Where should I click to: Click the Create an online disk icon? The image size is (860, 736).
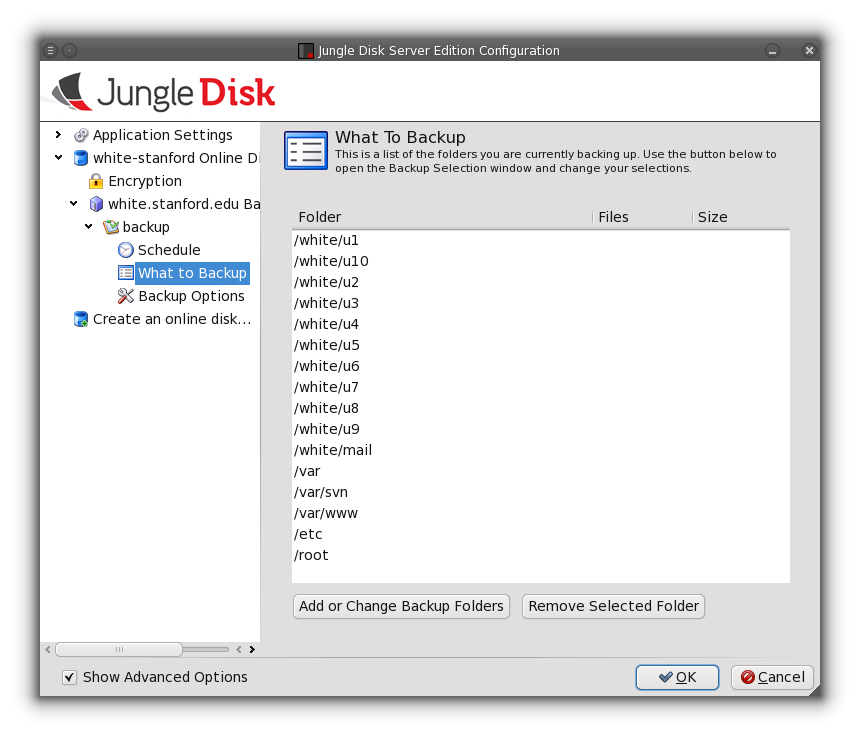click(81, 319)
